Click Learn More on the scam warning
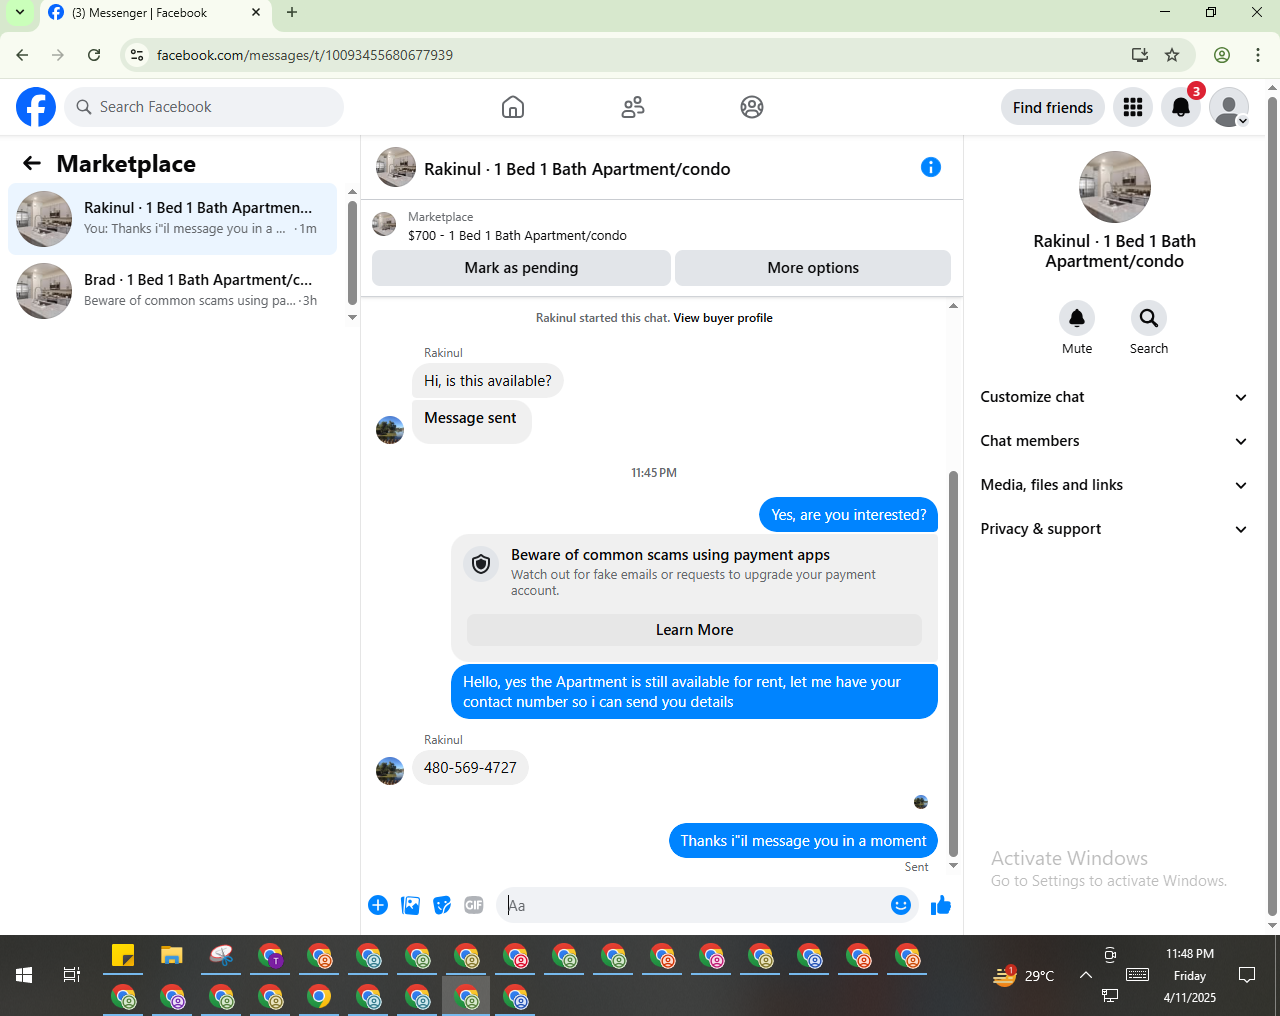Screen dimensions: 1280x1016 click(x=694, y=630)
